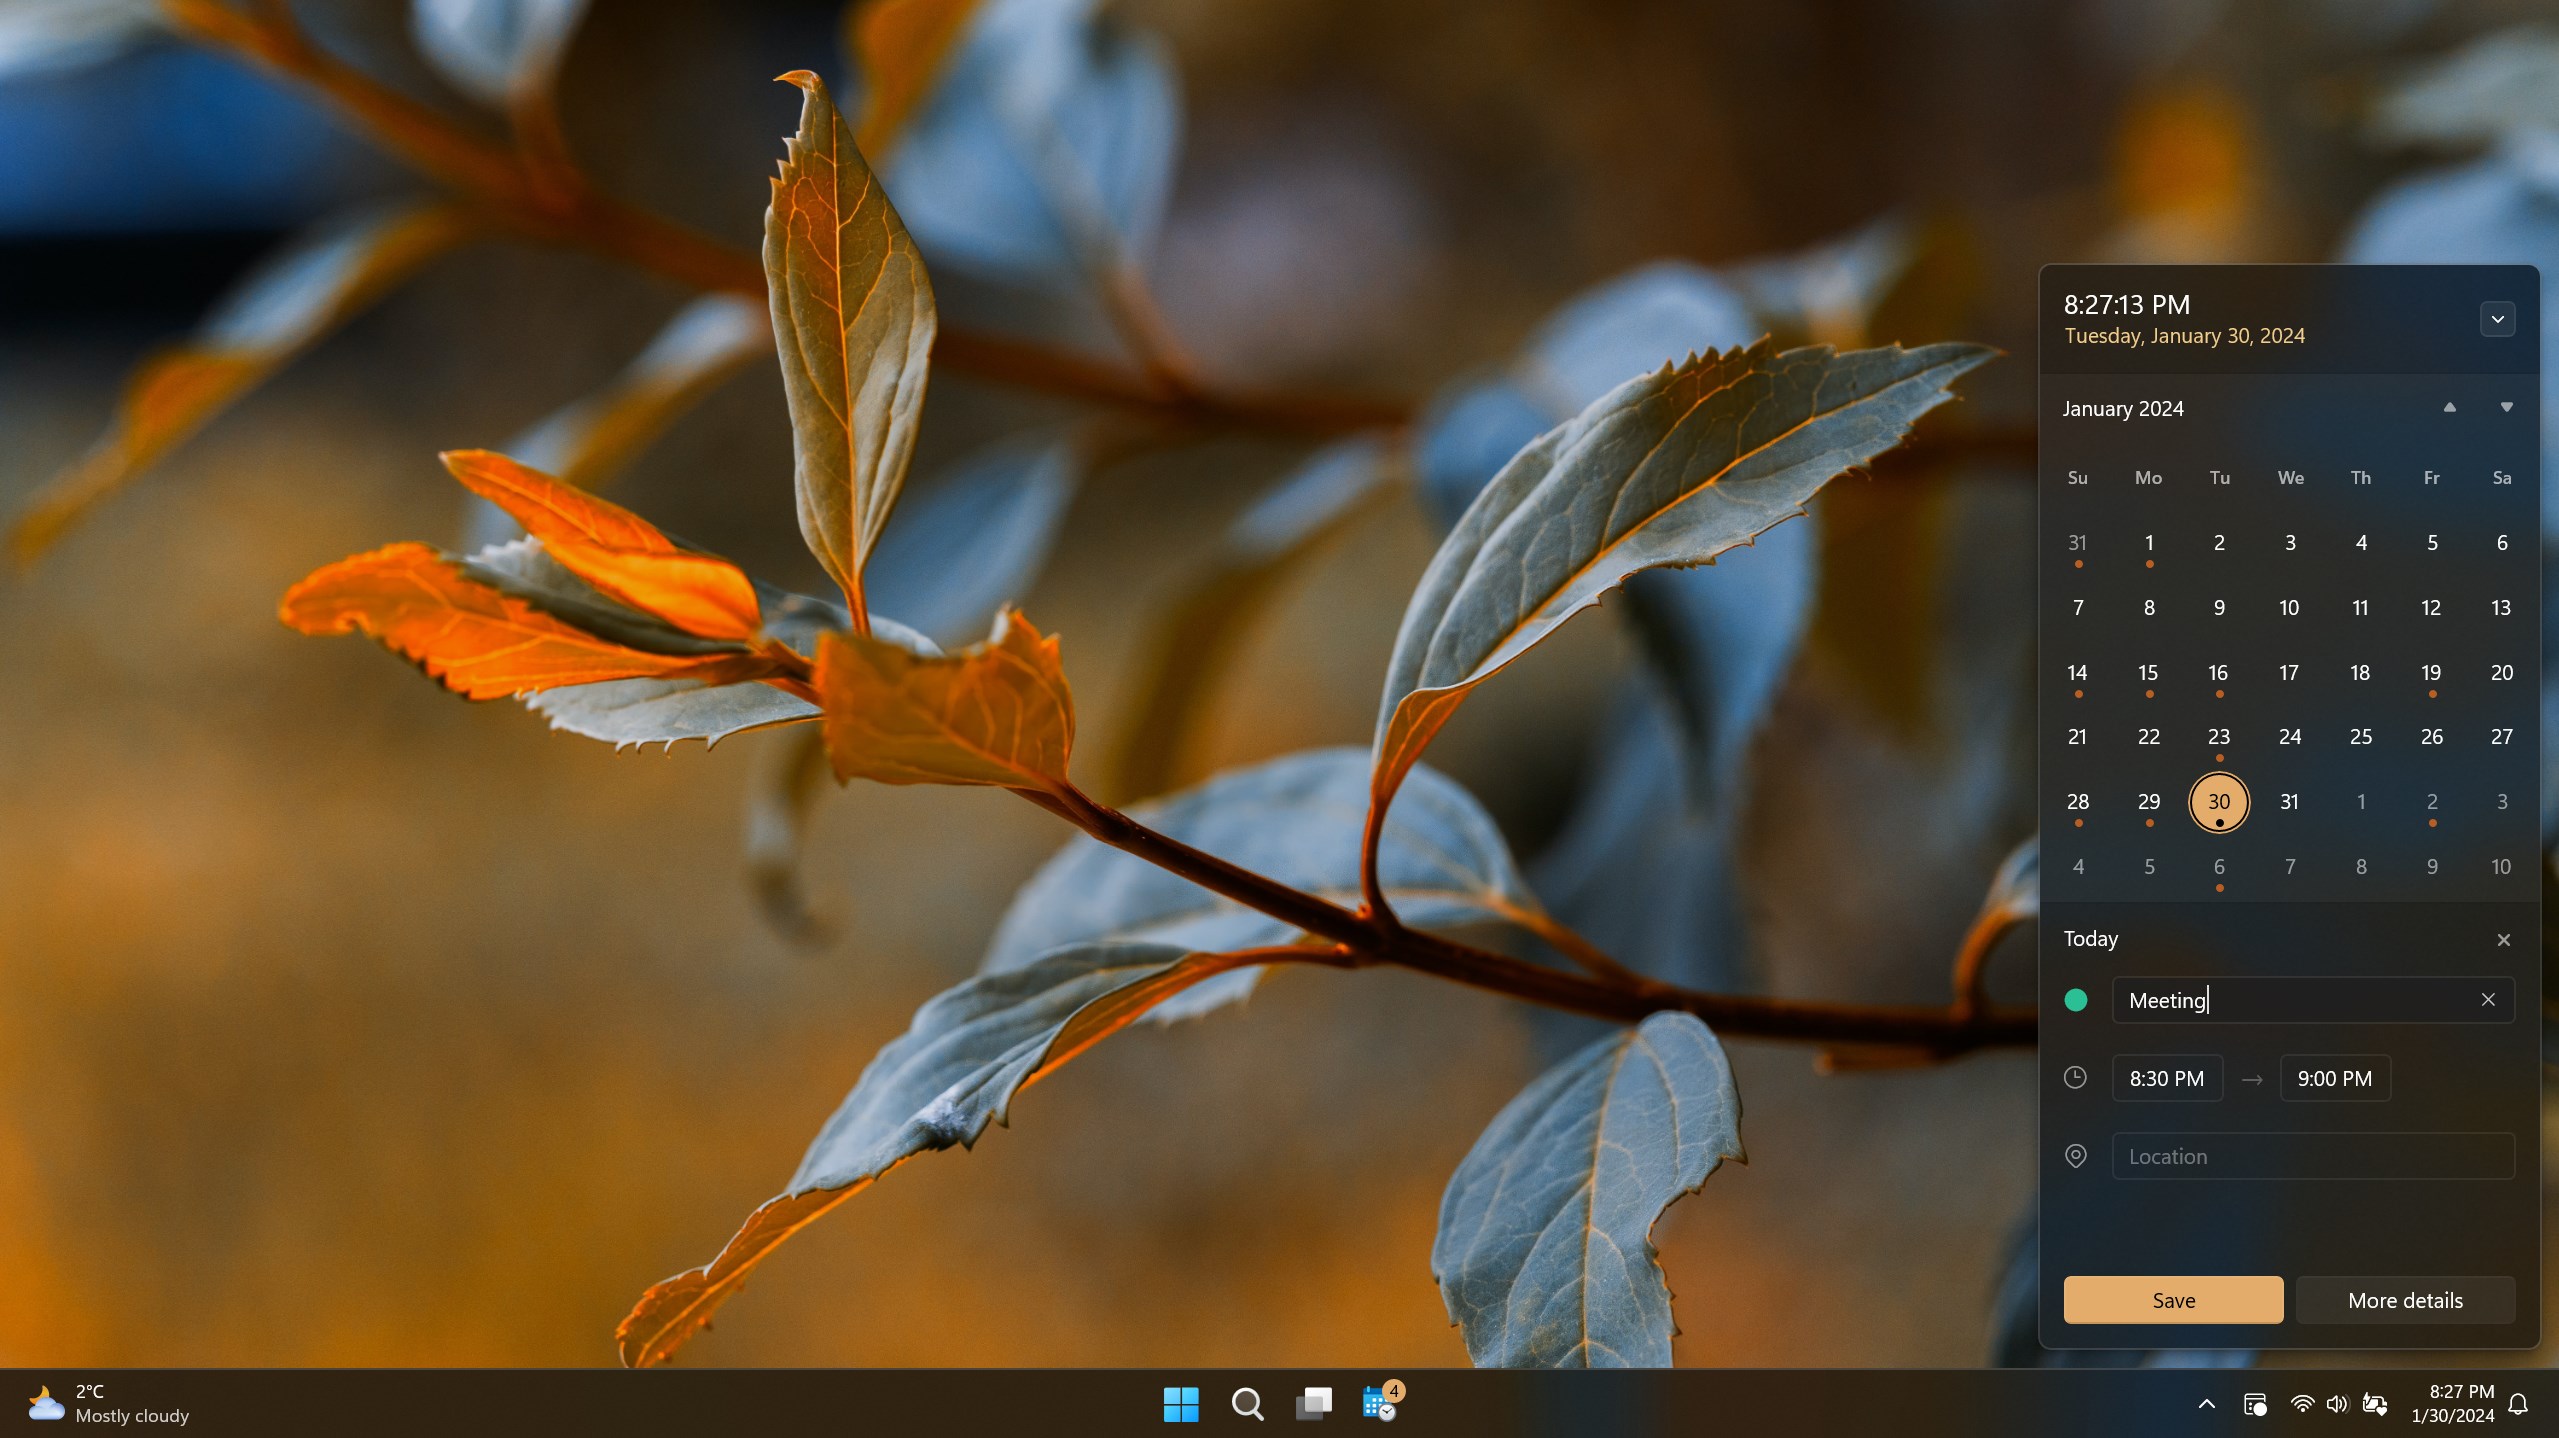This screenshot has width=2559, height=1438.
Task: Open the Start menu
Action: 1181,1403
